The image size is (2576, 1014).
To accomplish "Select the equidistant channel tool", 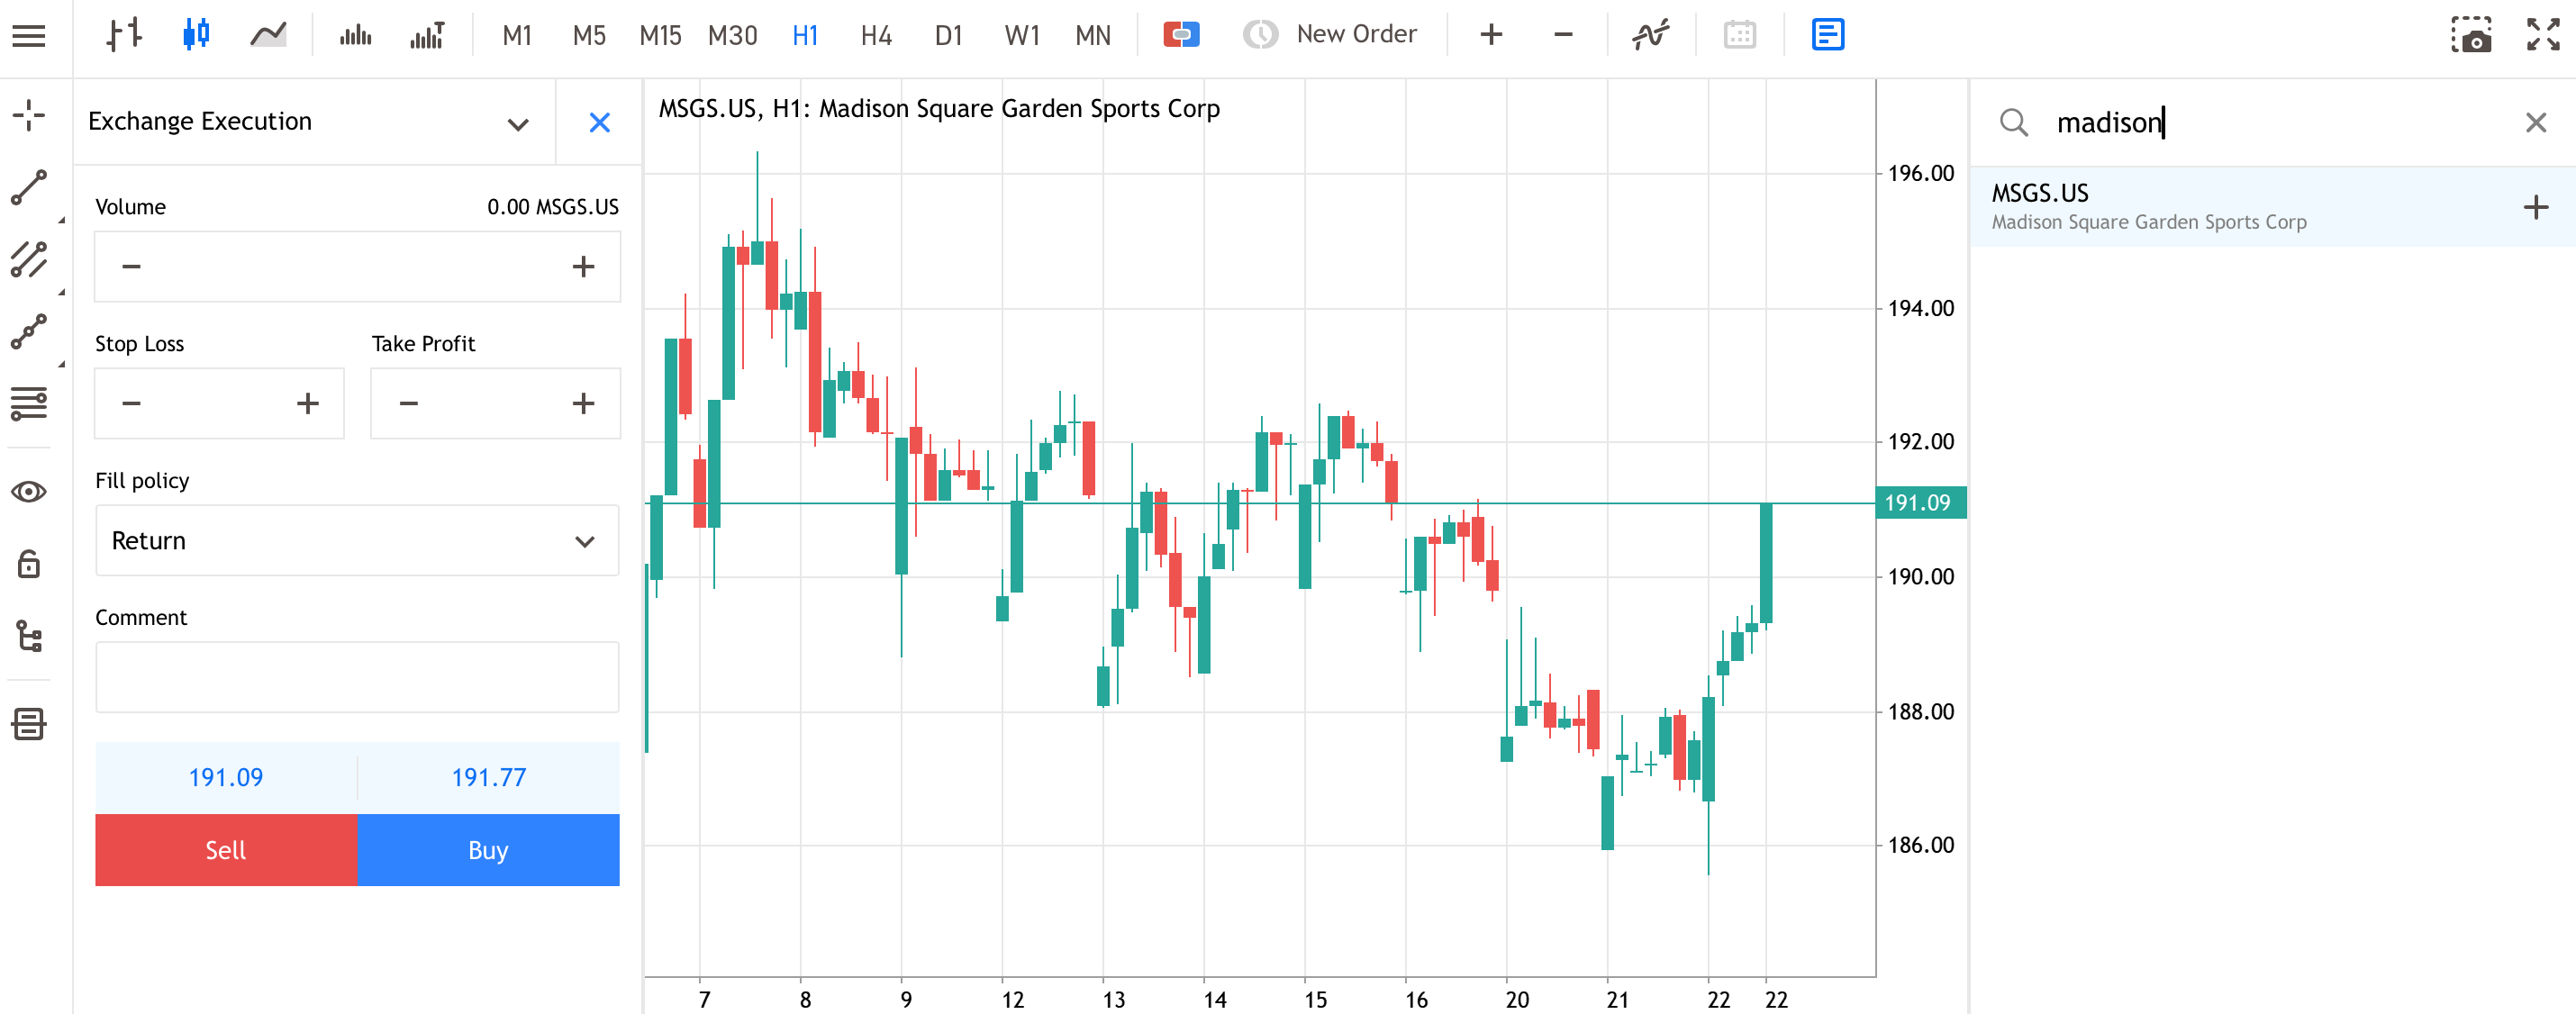I will [29, 259].
